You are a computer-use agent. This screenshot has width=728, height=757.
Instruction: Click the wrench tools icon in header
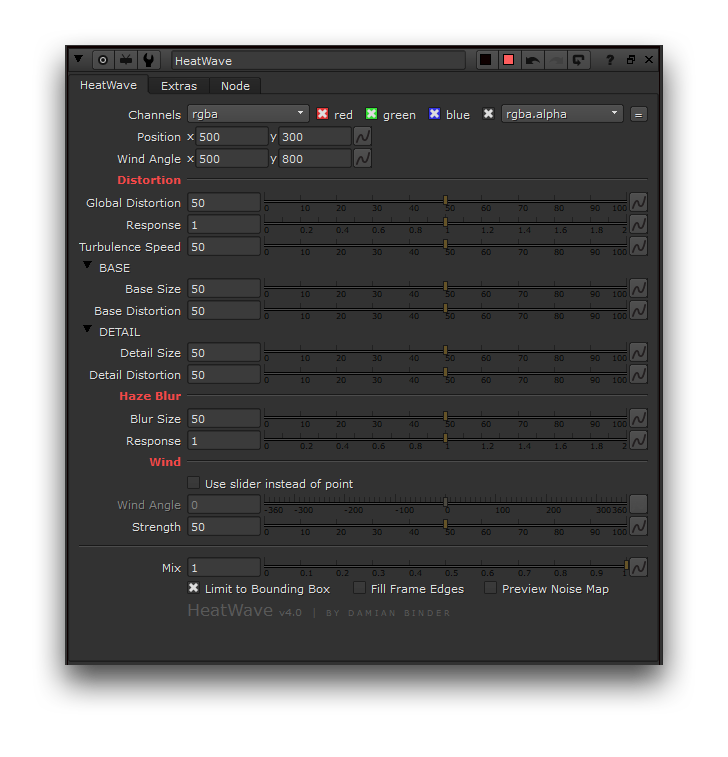(149, 60)
